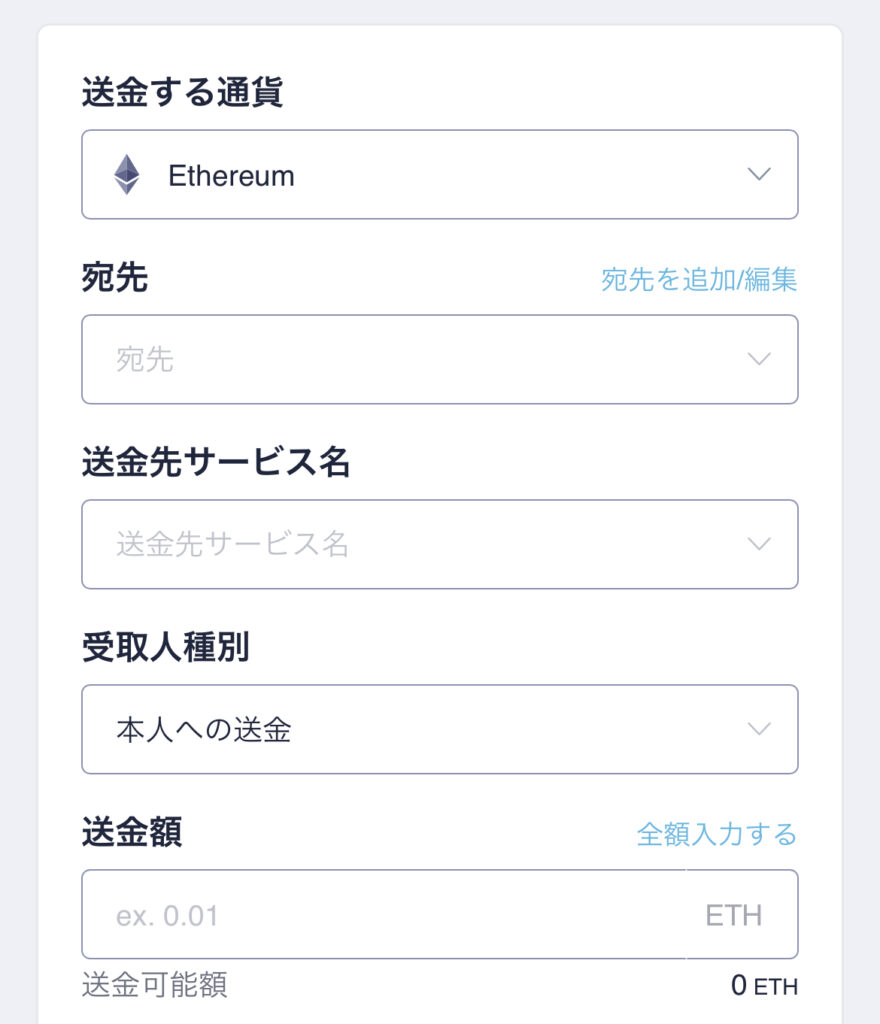The image size is (880, 1024).
Task: Click the ETH unit suffix in amount field
Action: pos(734,916)
